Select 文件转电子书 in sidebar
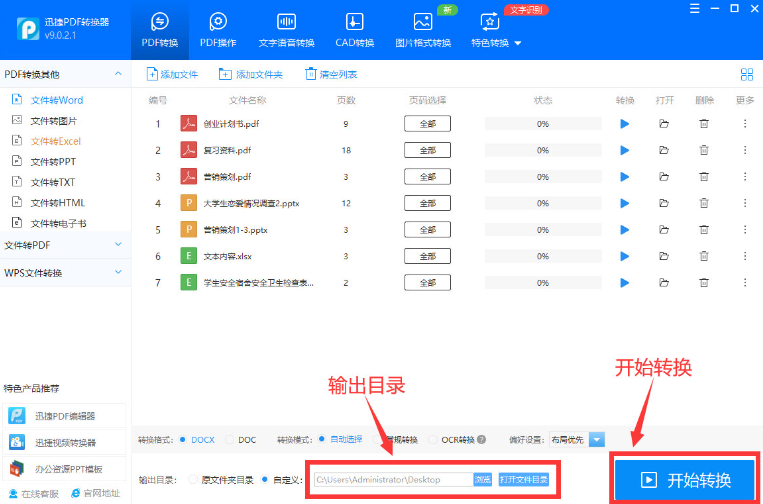 tap(58, 223)
